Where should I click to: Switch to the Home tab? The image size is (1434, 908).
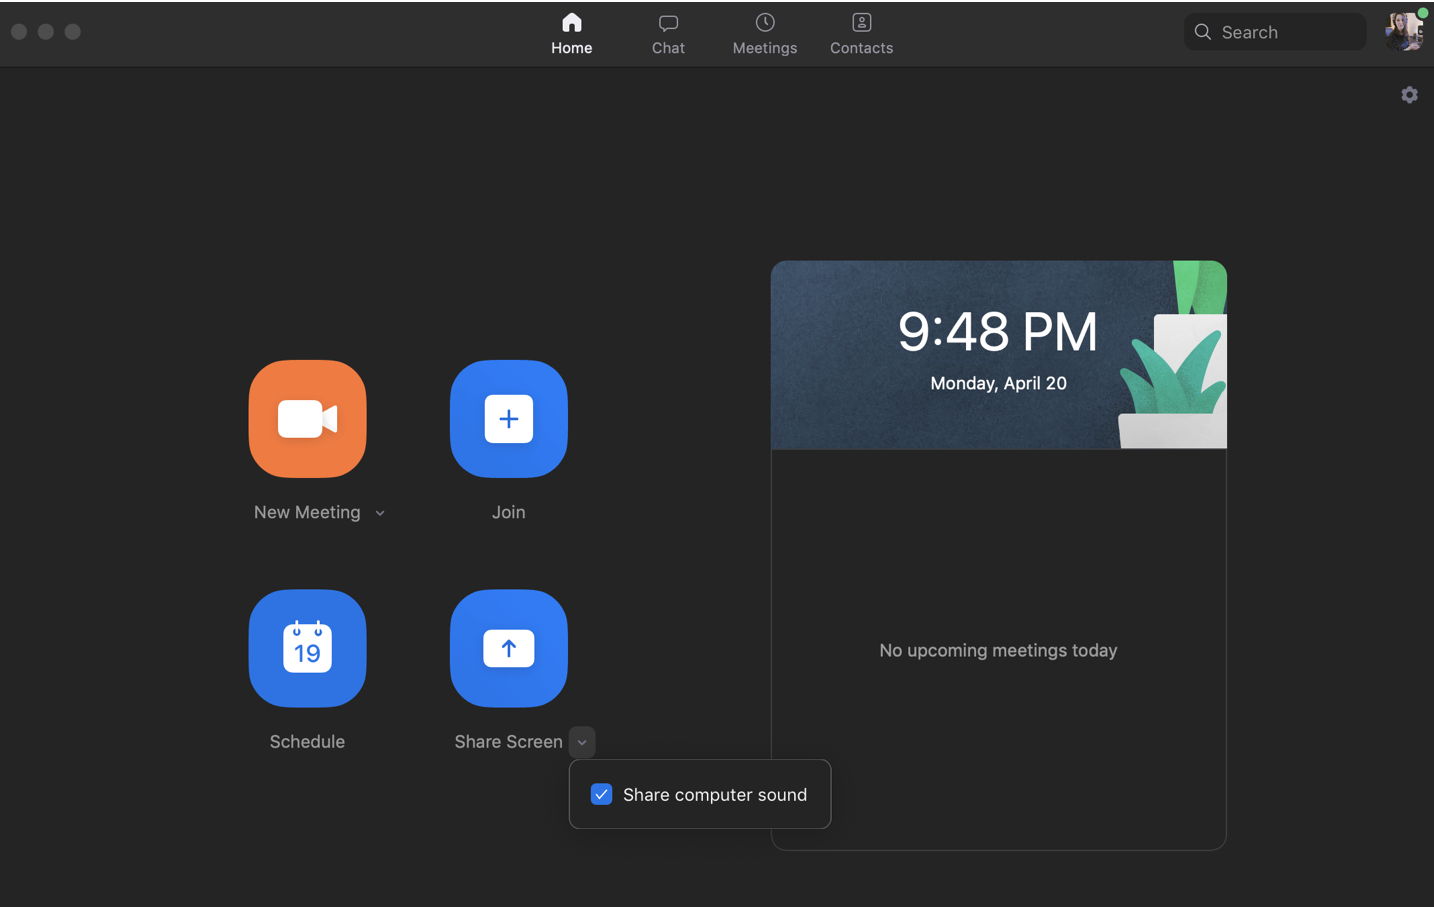pos(572,33)
